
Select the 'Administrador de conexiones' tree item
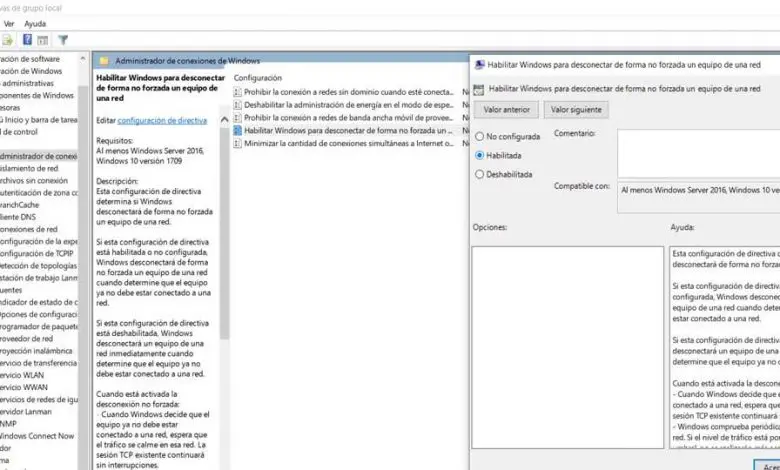pyautogui.click(x=38, y=156)
